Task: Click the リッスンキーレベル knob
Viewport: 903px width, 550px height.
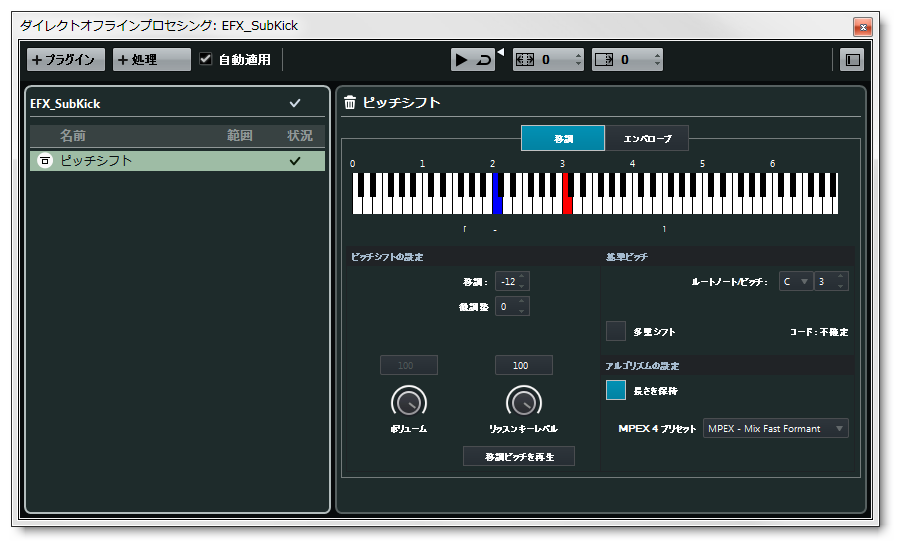Action: [x=523, y=402]
